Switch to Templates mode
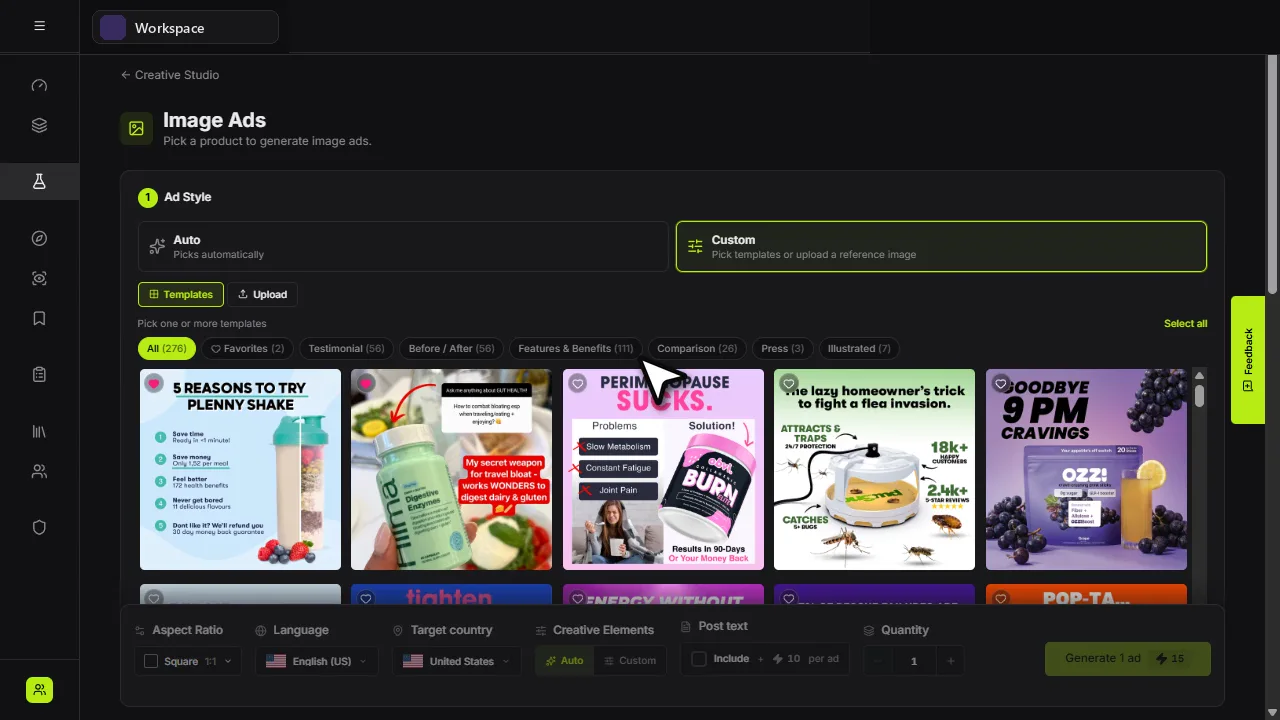The width and height of the screenshot is (1280, 720). pyautogui.click(x=181, y=294)
